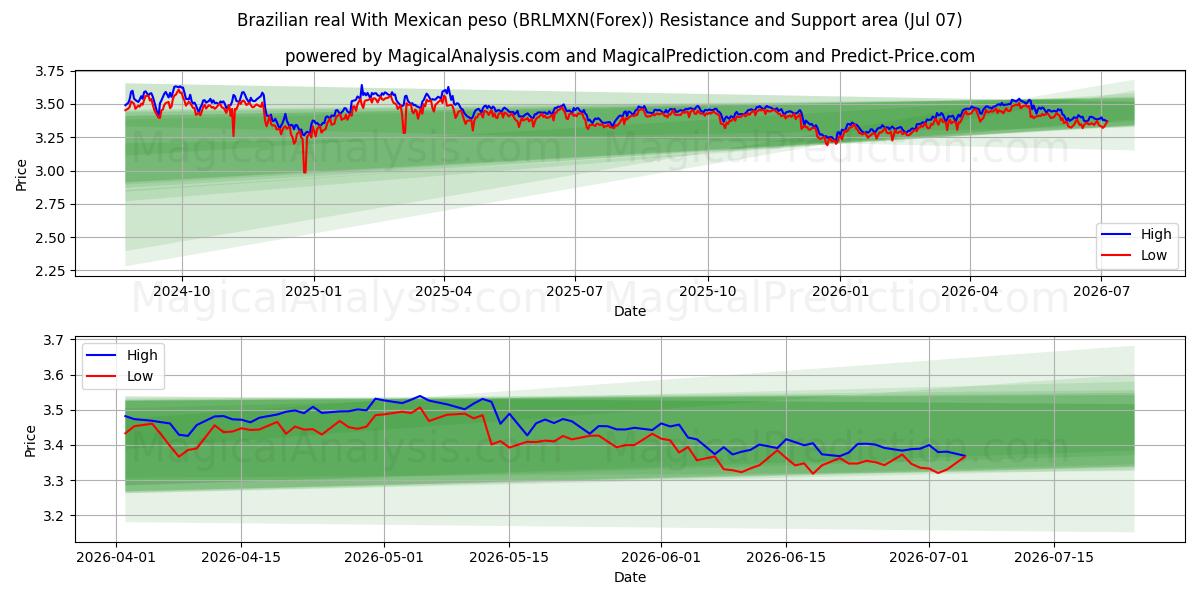Click the '2025-04' date tick label

(444, 291)
